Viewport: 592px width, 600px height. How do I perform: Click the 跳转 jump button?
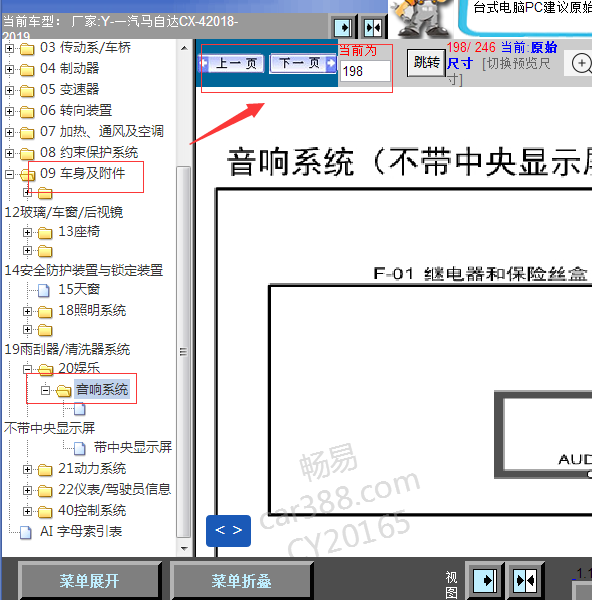(x=426, y=62)
